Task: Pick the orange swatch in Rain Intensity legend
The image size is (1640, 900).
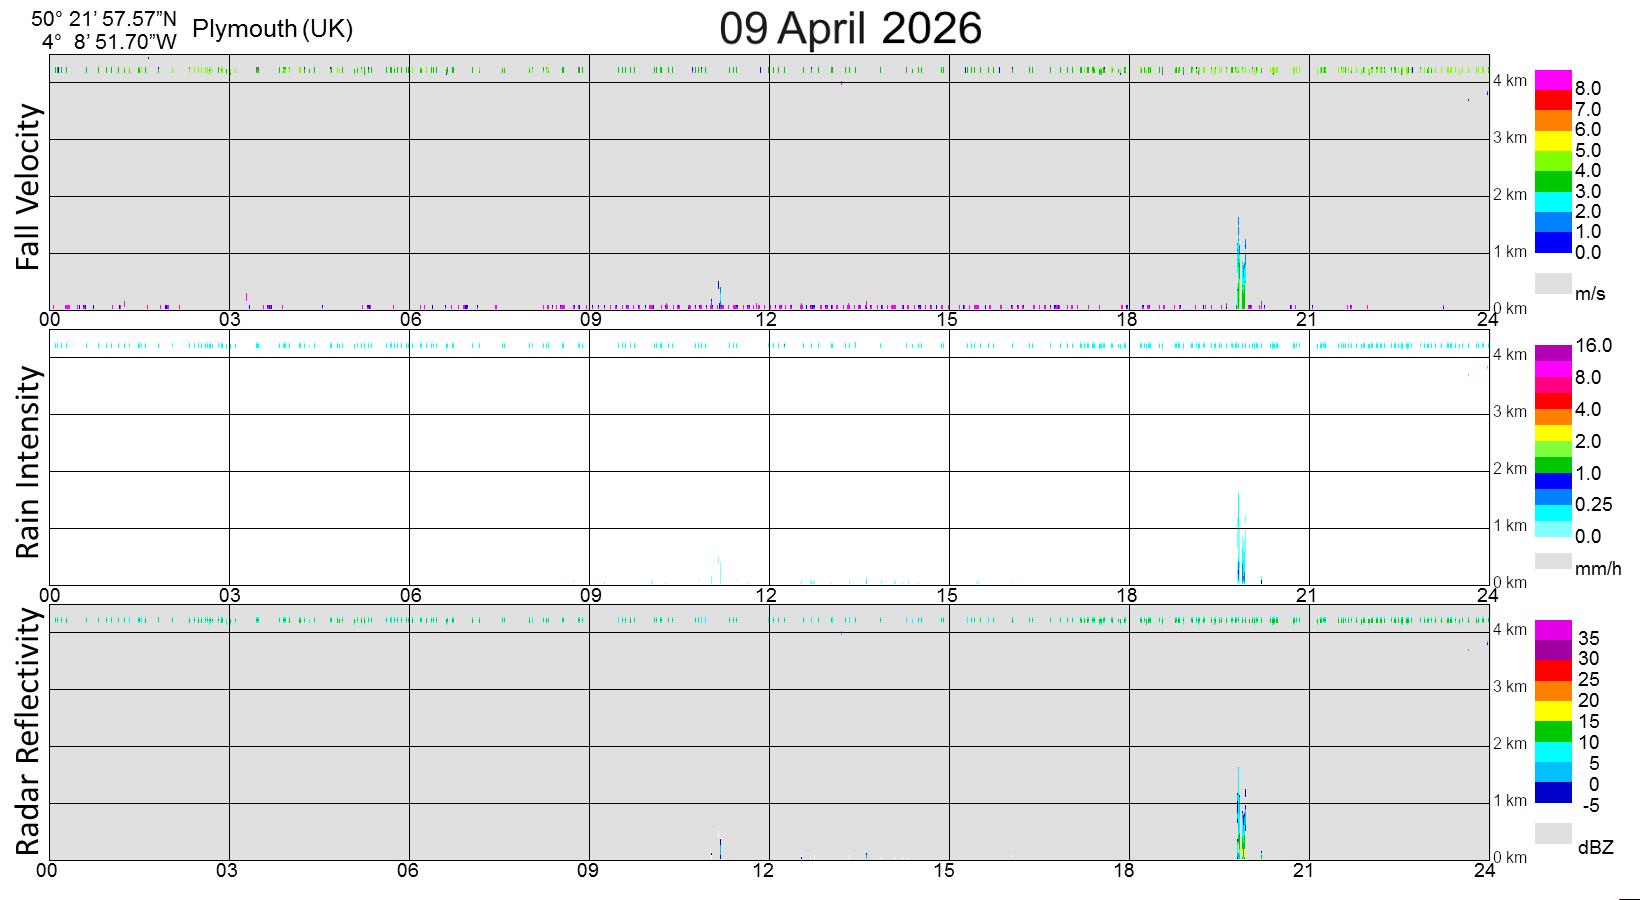Action: point(1553,417)
